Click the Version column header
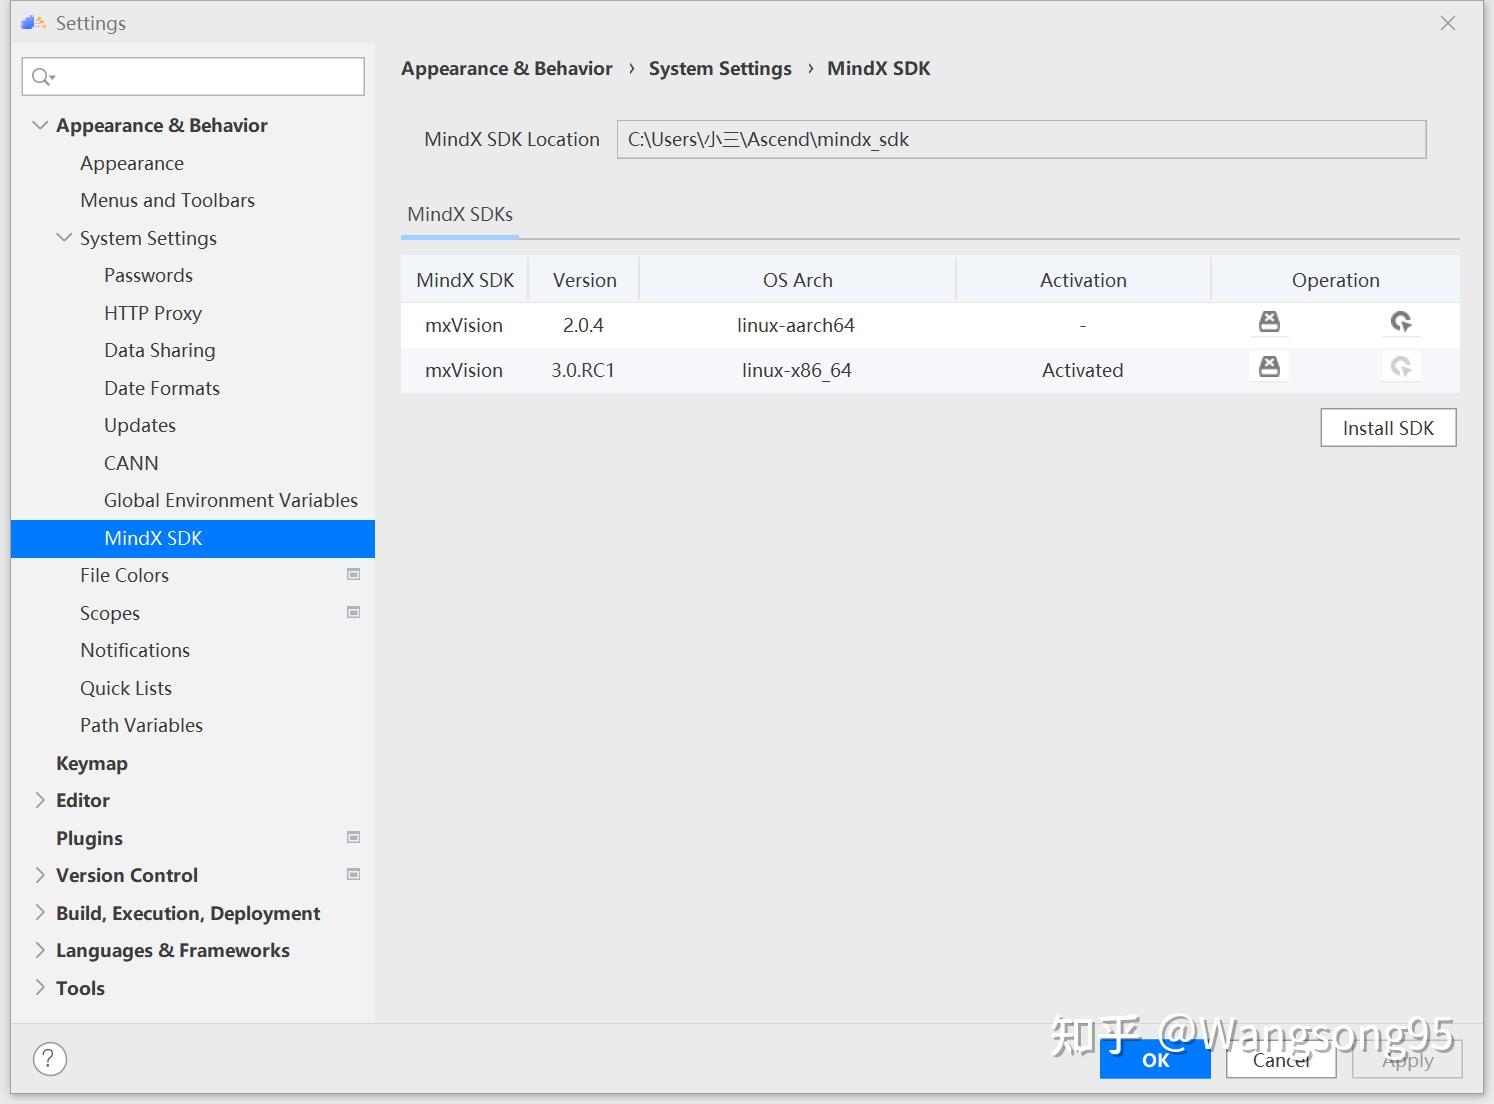Image resolution: width=1494 pixels, height=1104 pixels. coord(584,280)
